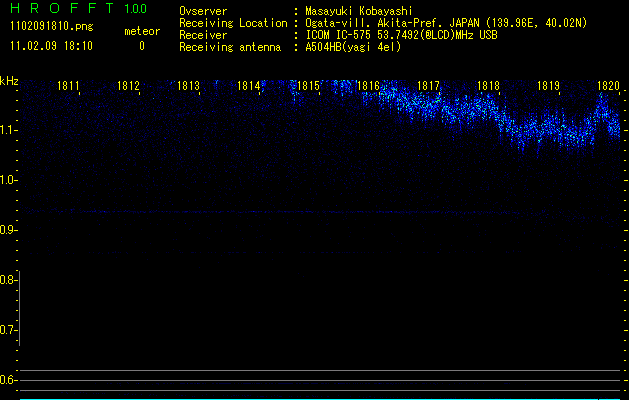This screenshot has height=400, width=629.
Task: Click the 1820 time marker
Action: tap(609, 86)
